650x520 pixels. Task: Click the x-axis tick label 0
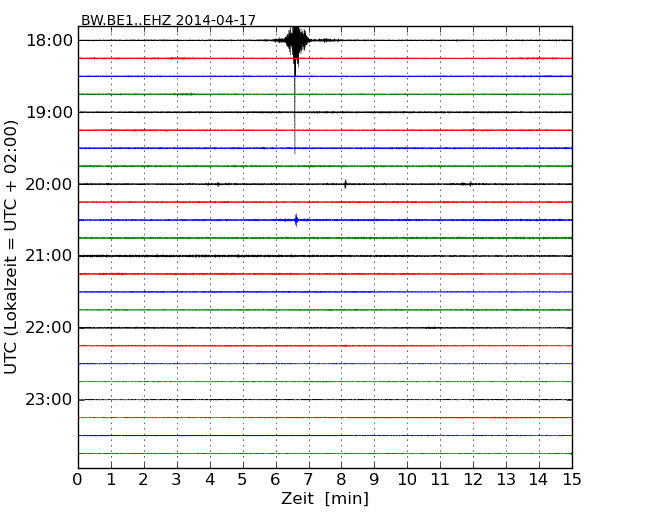pos(78,479)
